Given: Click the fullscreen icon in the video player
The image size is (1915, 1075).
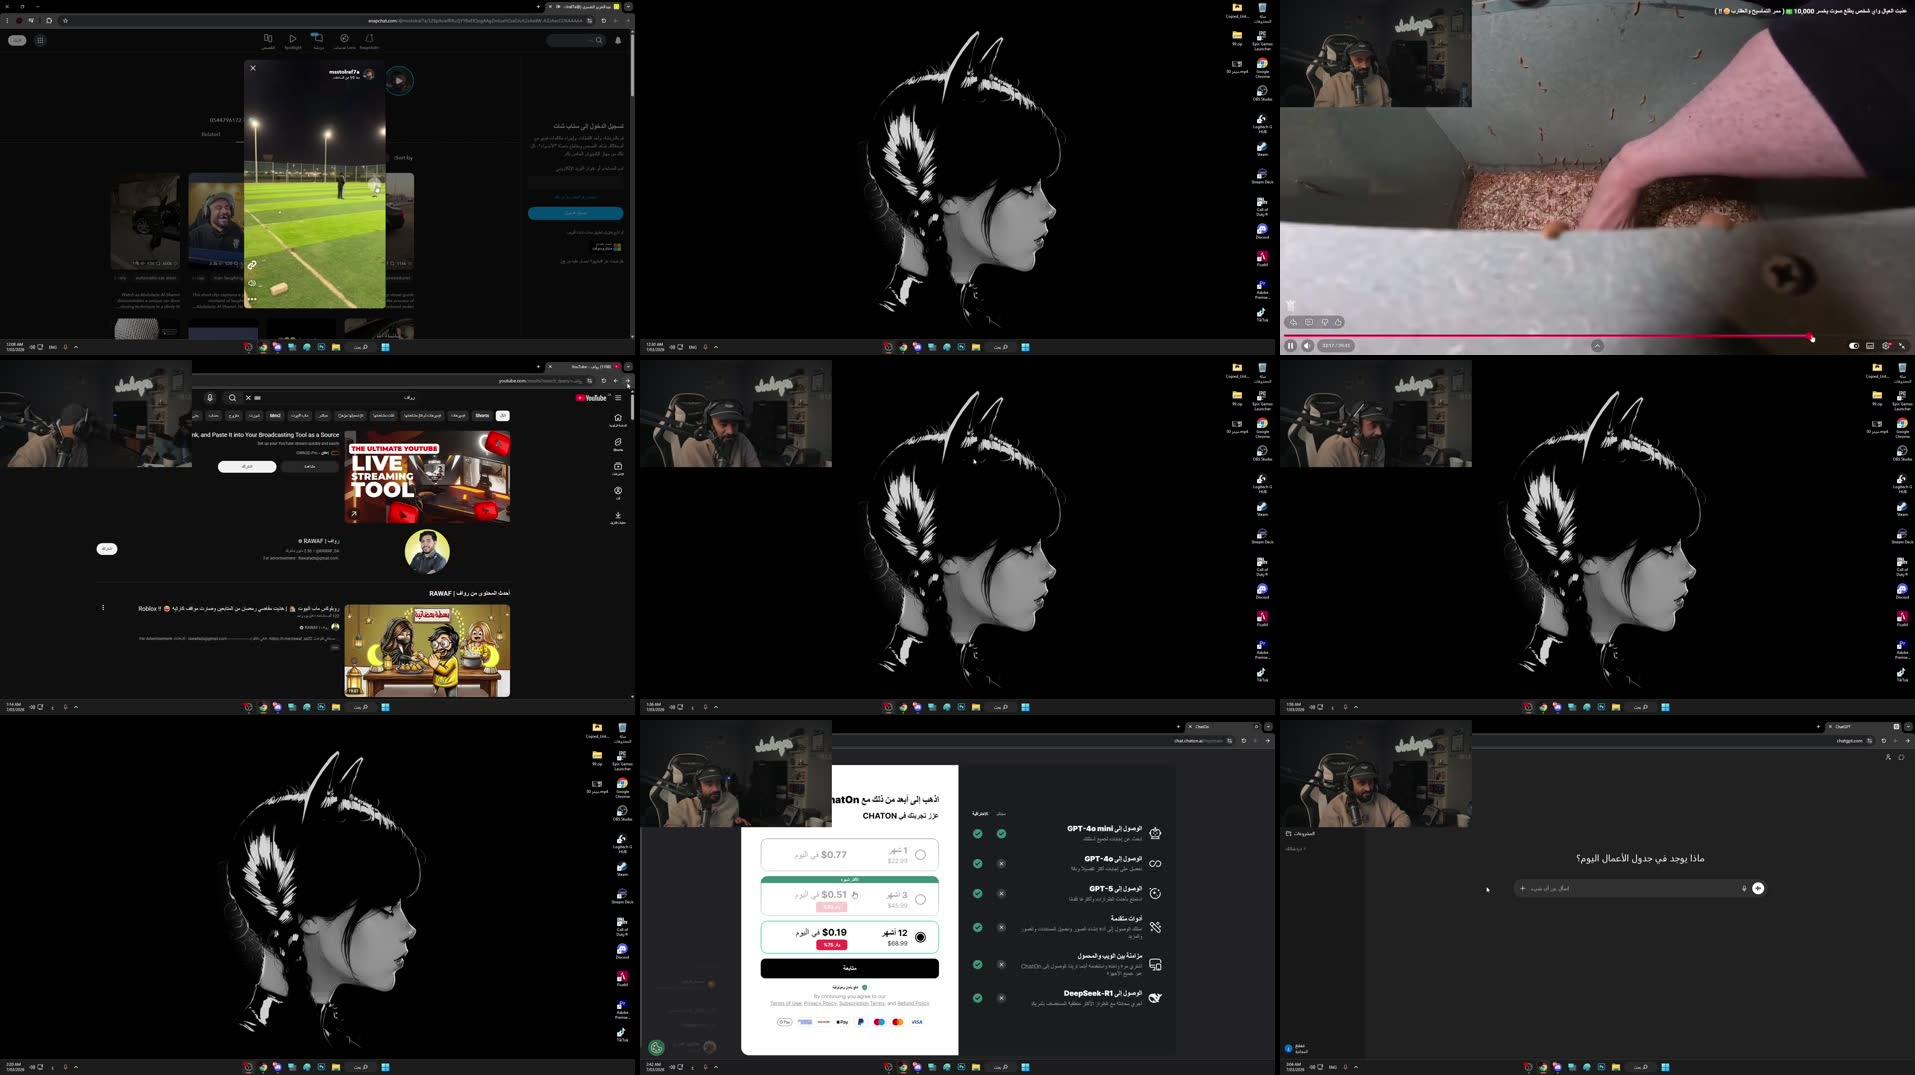Looking at the screenshot, I should pyautogui.click(x=1902, y=346).
